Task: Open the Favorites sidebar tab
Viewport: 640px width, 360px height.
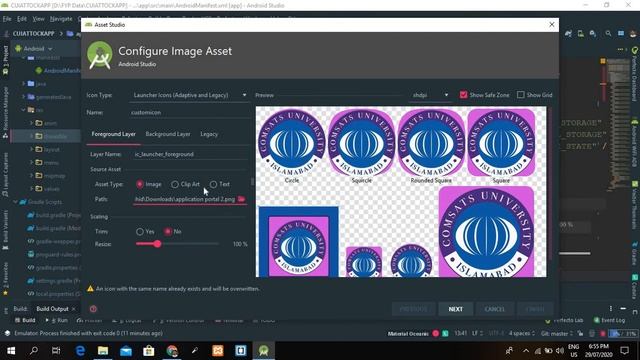Action: 5,279
